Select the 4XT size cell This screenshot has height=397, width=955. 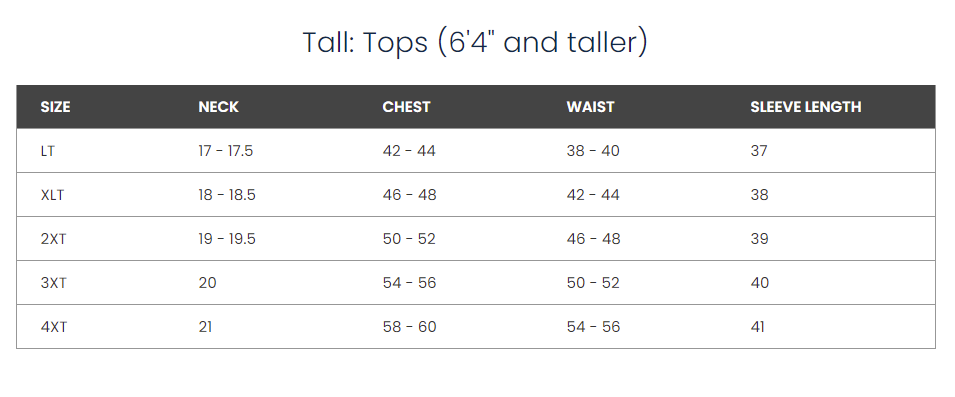pyautogui.click(x=54, y=327)
